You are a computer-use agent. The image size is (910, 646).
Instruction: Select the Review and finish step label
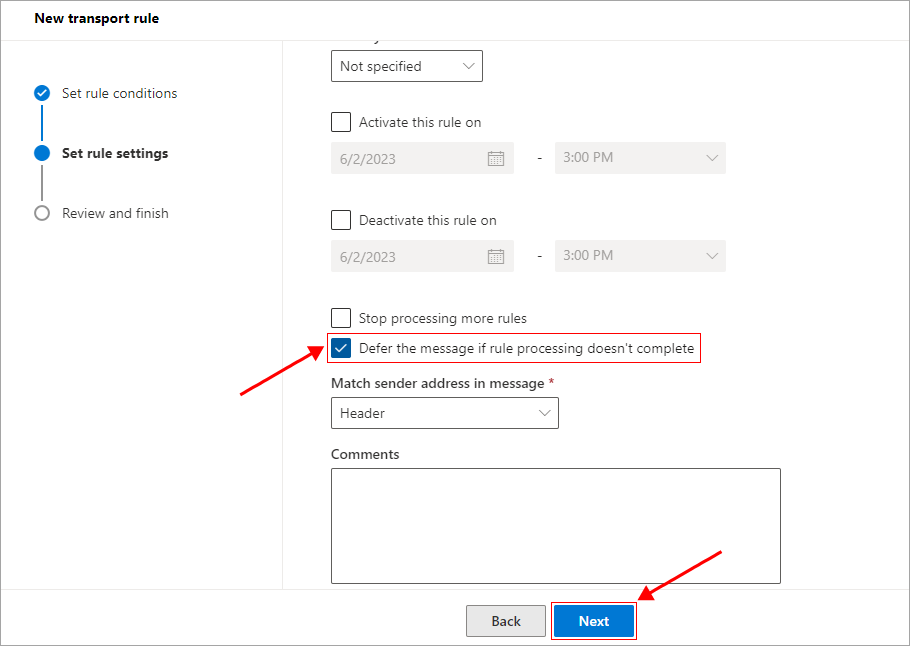pos(115,213)
